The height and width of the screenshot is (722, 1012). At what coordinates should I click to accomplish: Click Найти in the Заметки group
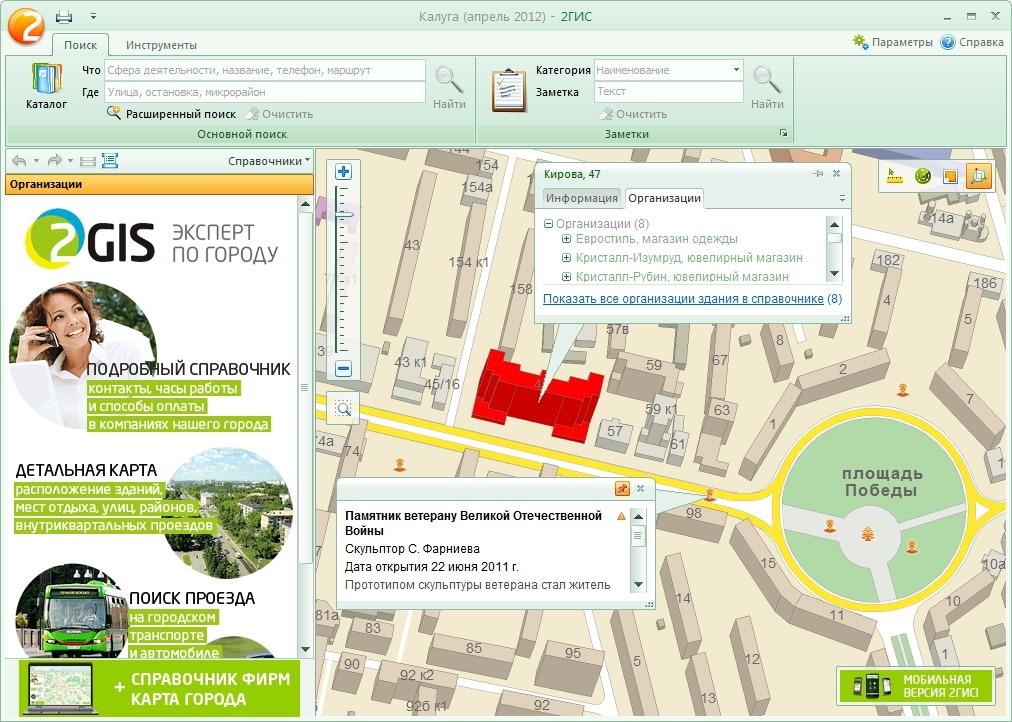coord(767,87)
